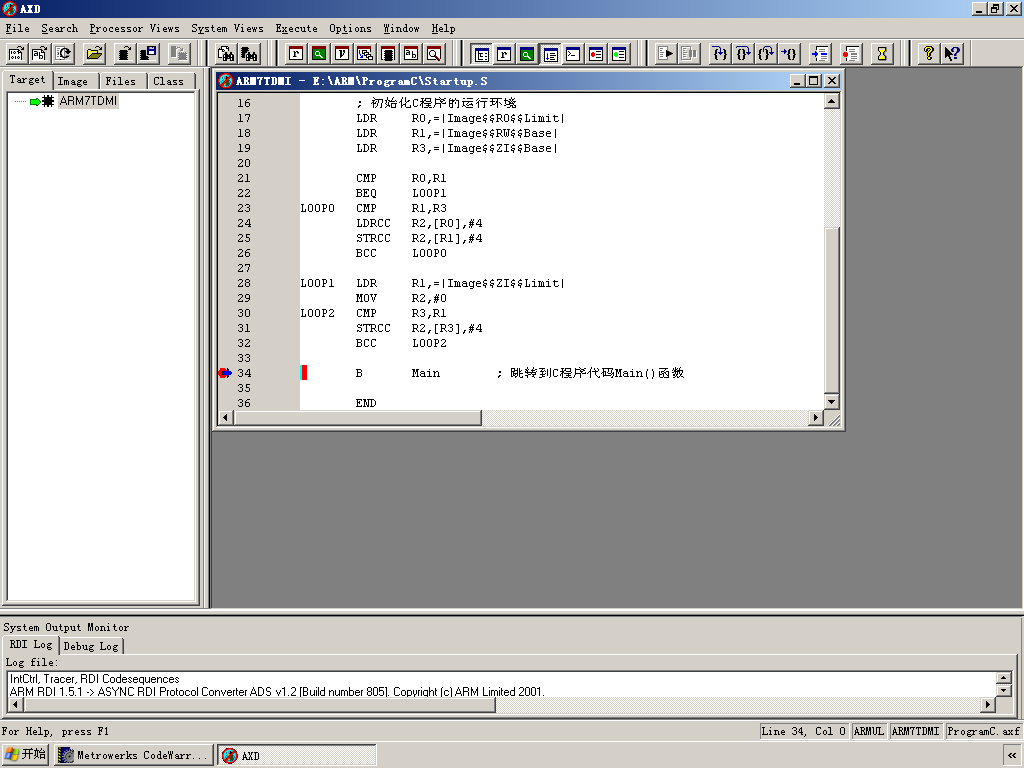The width and height of the screenshot is (1024, 768).
Task: Toggle the system Control Monitor view
Action: tap(482, 54)
